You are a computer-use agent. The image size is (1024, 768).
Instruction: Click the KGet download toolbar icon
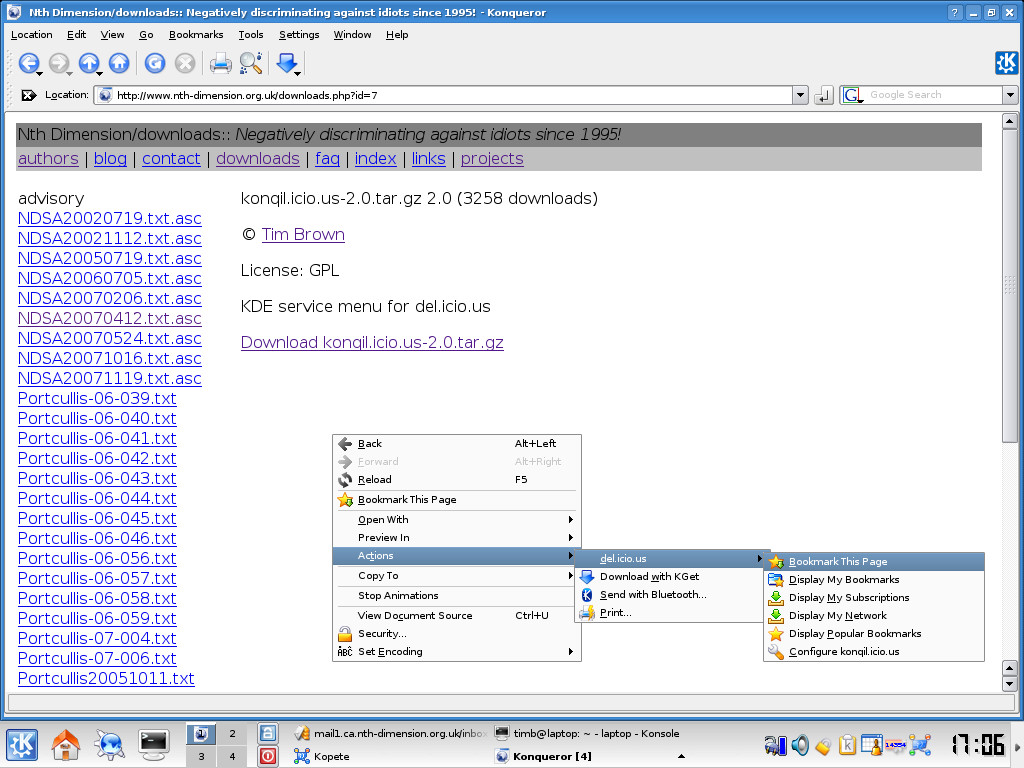tap(286, 63)
